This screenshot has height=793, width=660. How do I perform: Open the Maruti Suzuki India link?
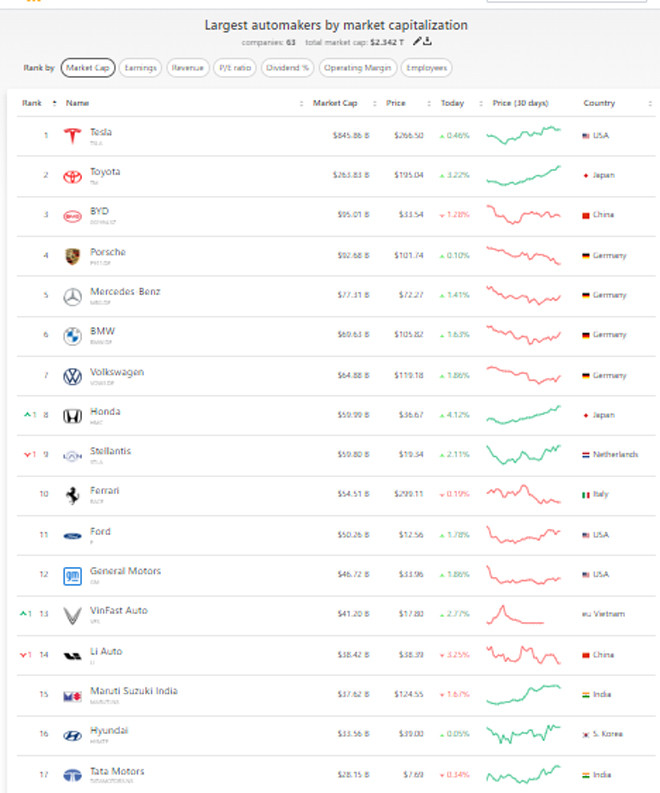[x=133, y=691]
